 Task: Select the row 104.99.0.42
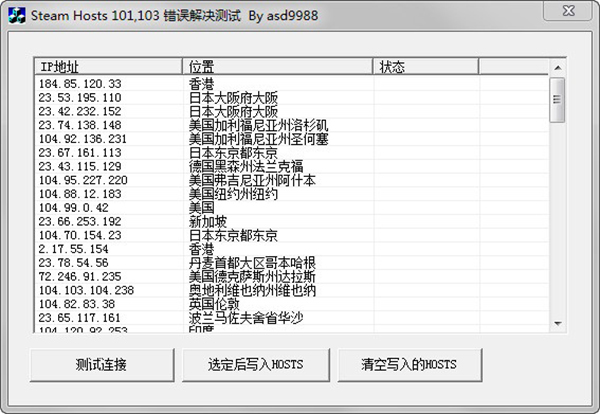tap(292, 207)
